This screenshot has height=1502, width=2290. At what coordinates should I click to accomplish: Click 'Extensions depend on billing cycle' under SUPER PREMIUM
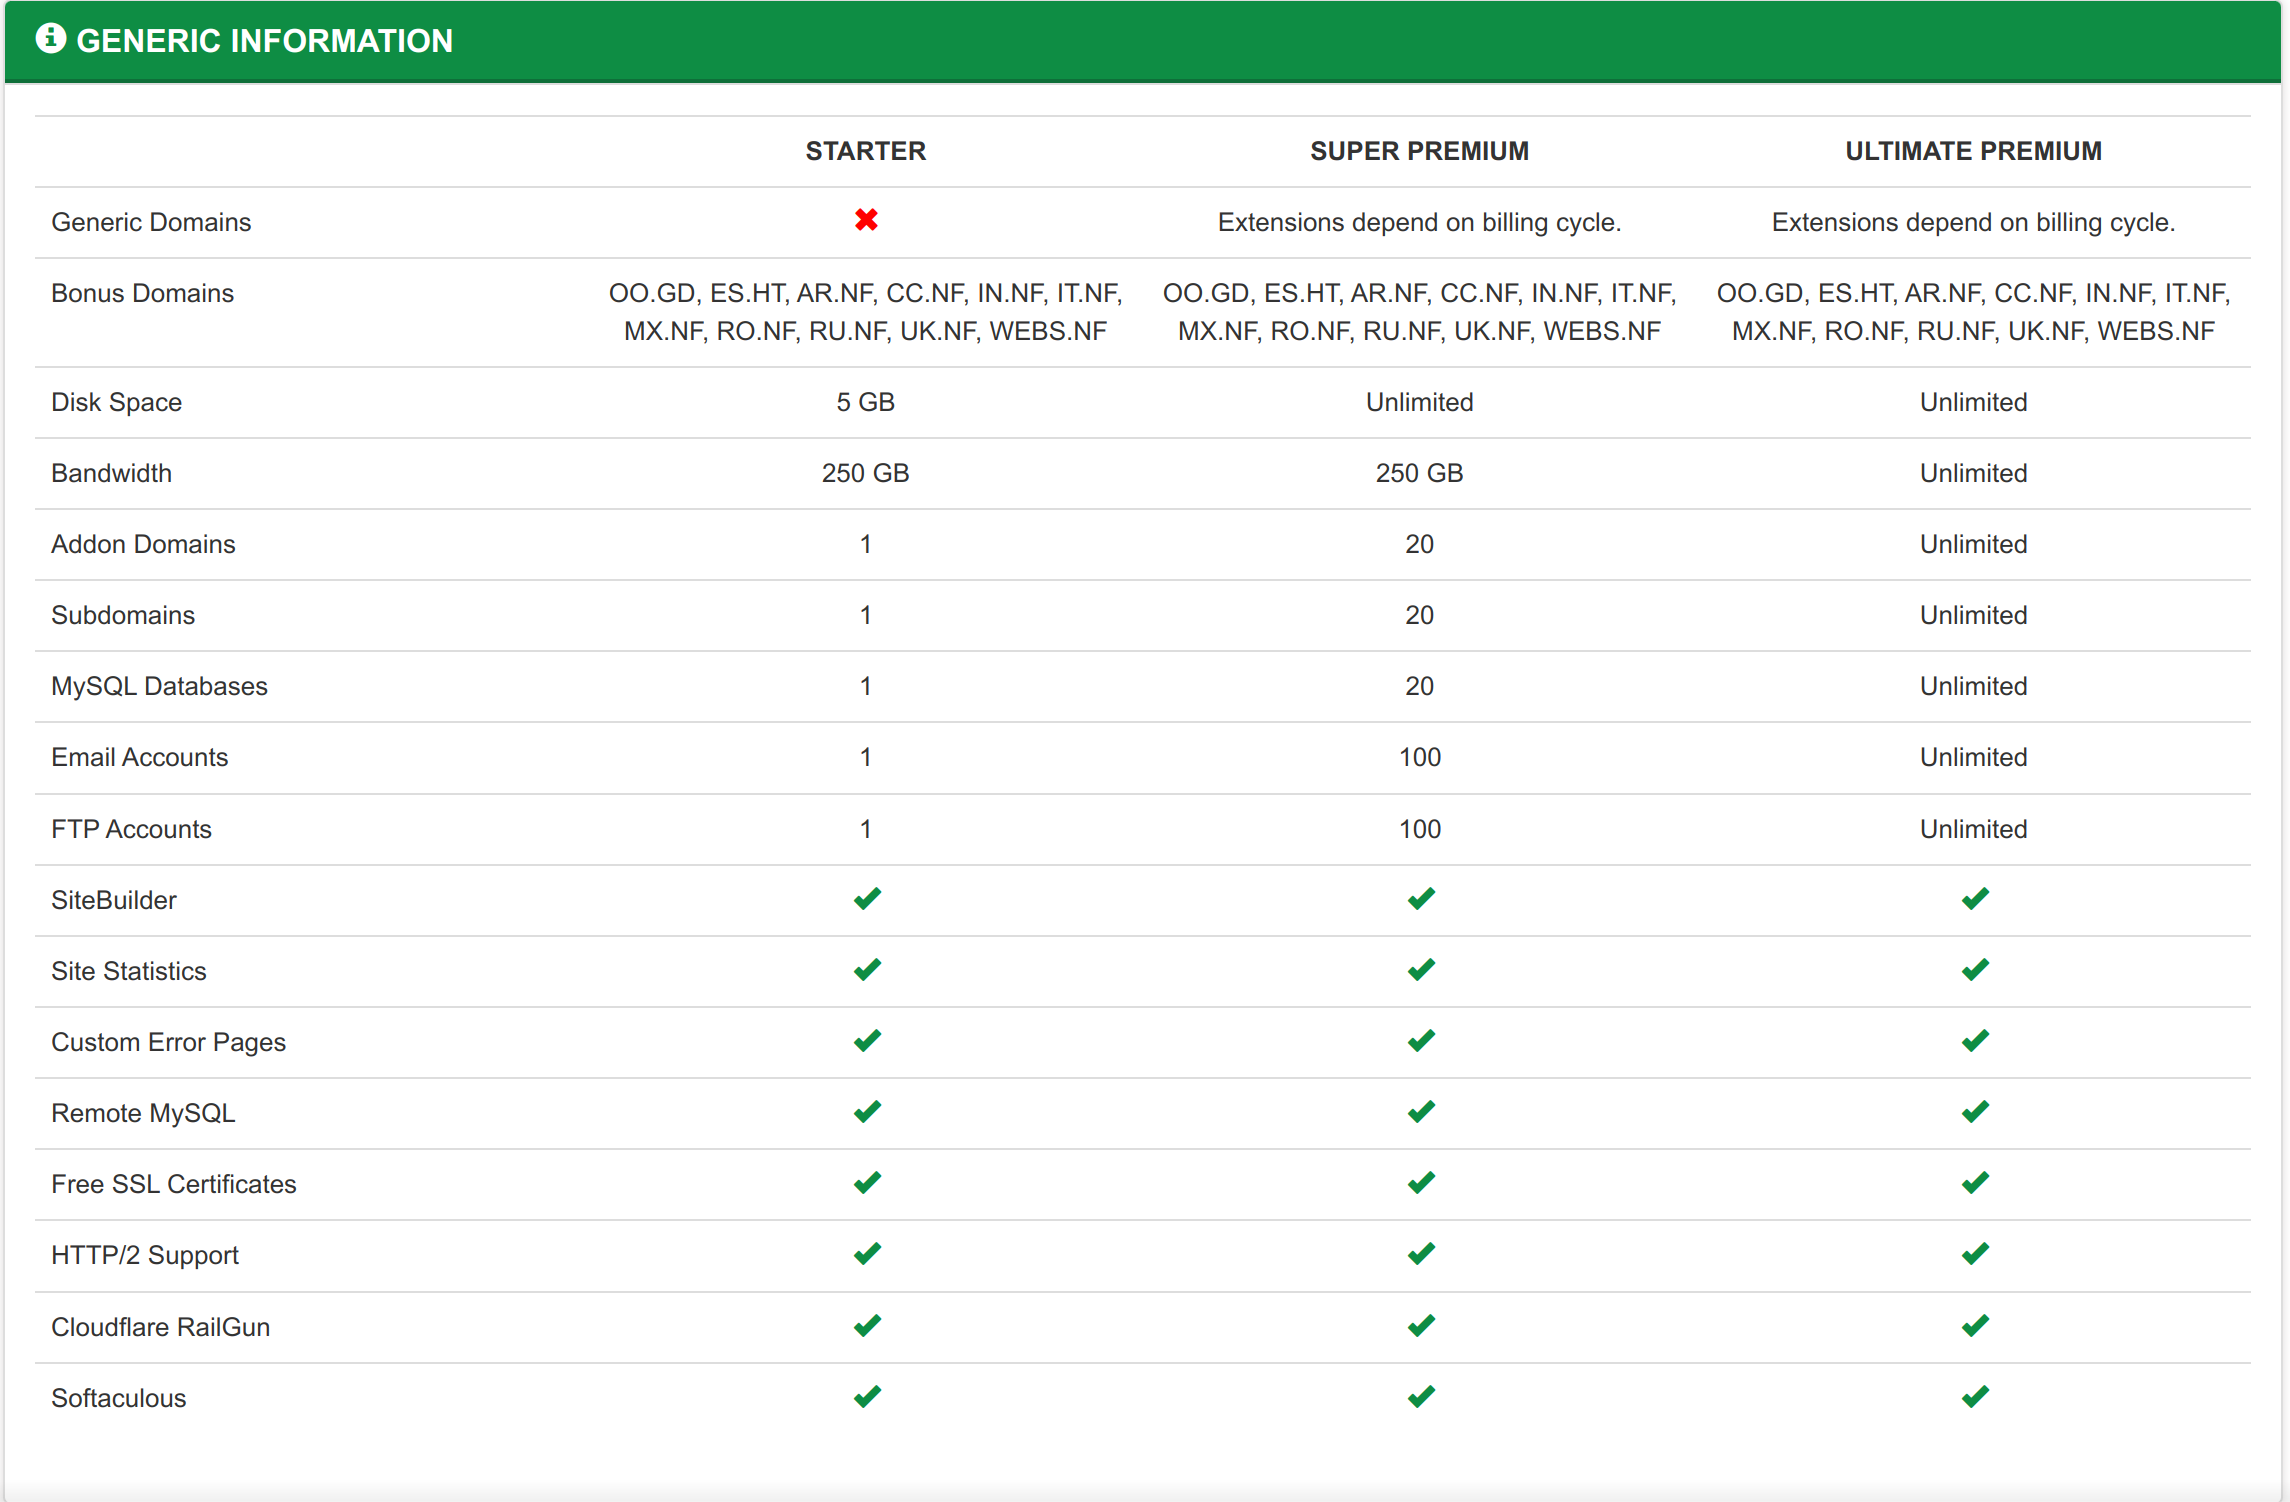(1419, 222)
